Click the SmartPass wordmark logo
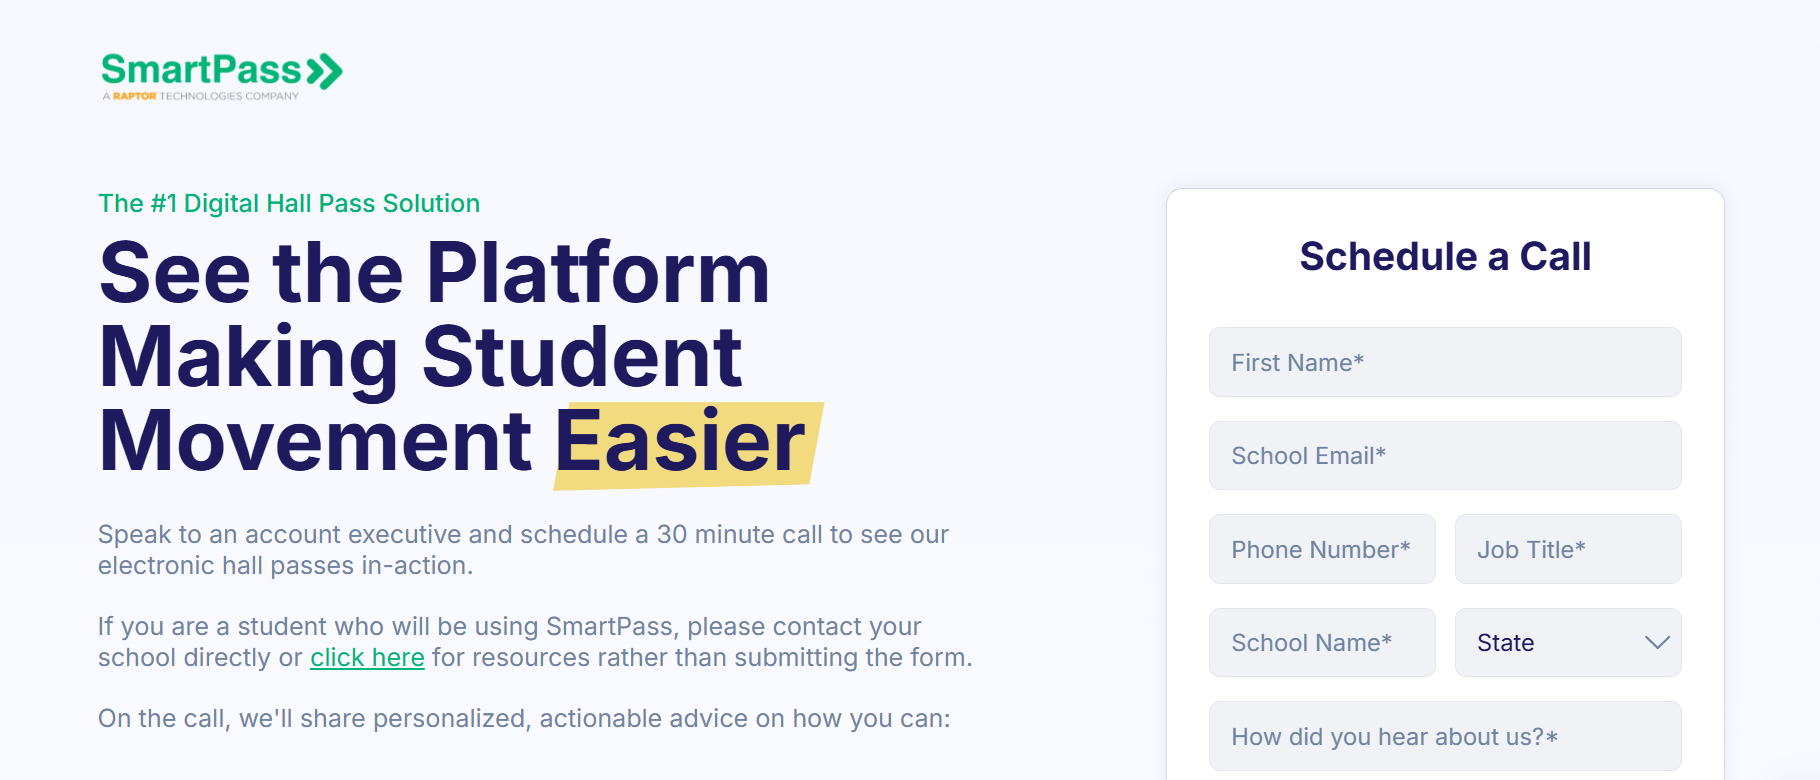 coord(201,70)
